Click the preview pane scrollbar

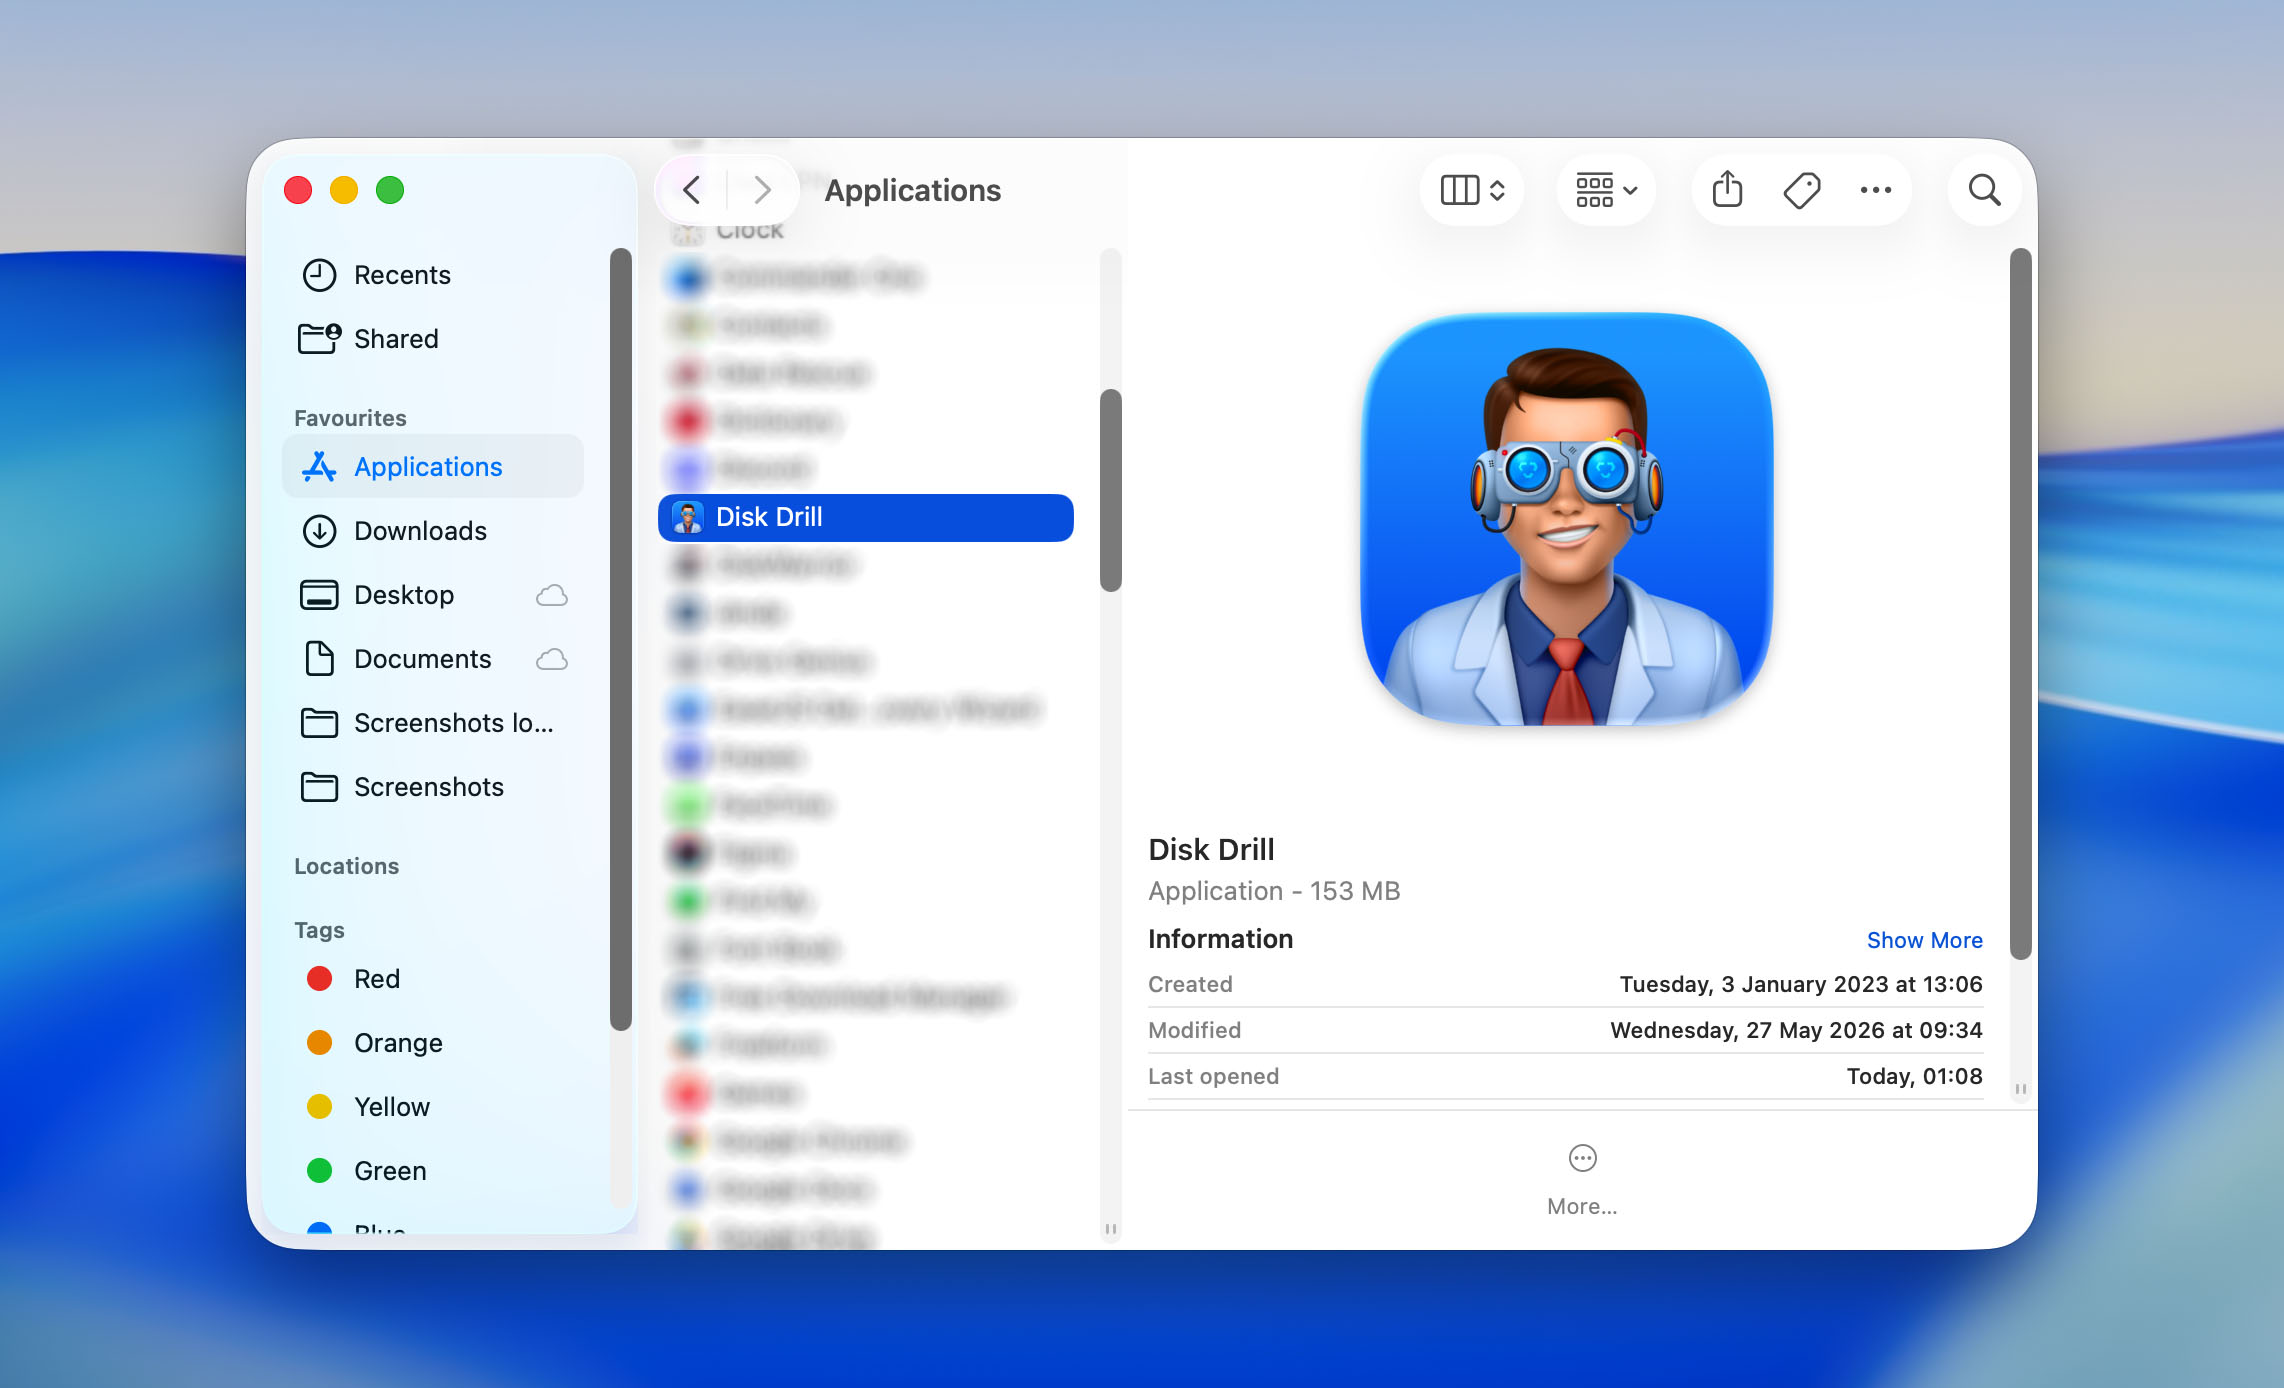pos(2020,604)
